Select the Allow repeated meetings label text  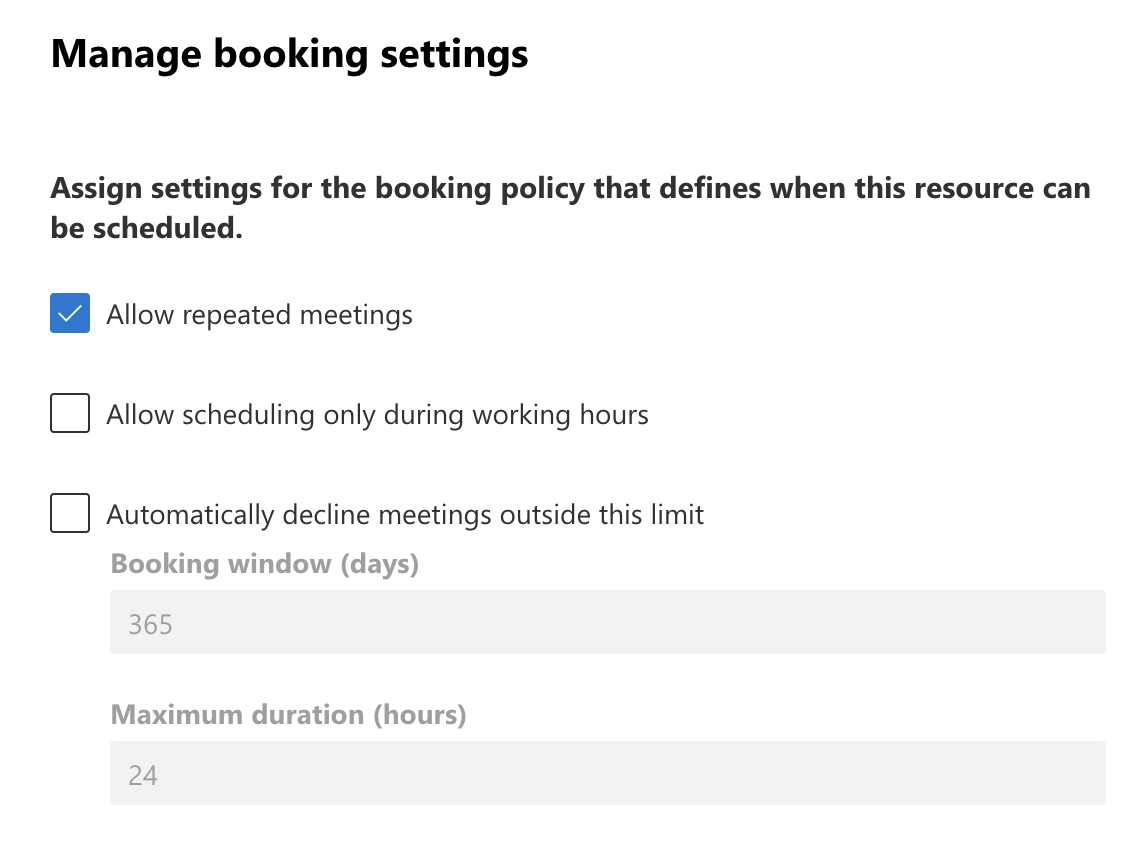(x=260, y=315)
